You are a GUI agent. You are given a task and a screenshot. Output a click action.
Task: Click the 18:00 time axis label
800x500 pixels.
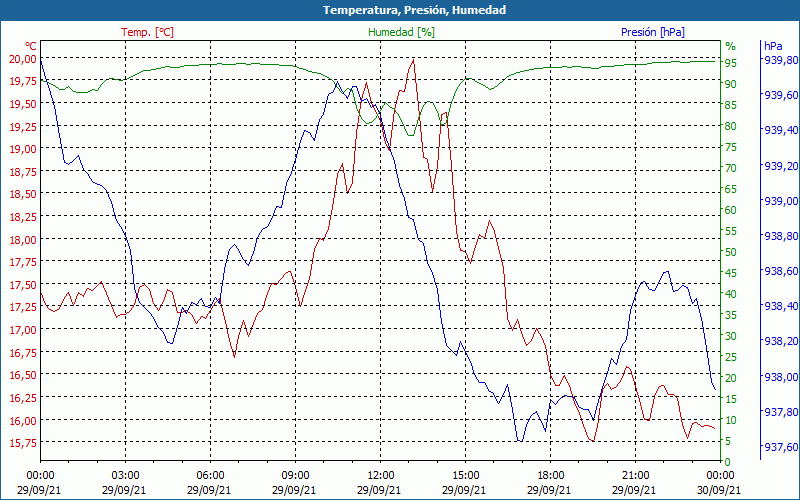click(551, 476)
